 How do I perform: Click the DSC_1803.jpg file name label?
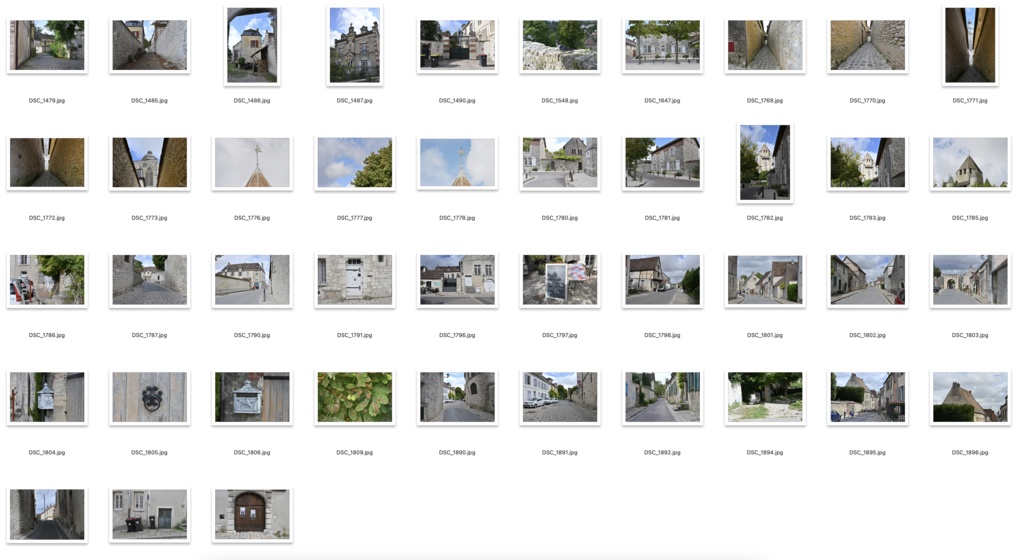pos(970,335)
